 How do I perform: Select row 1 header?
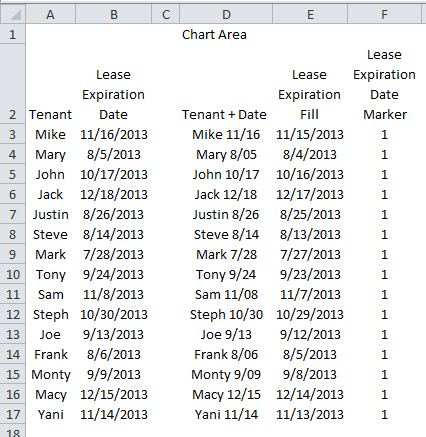pyautogui.click(x=13, y=34)
